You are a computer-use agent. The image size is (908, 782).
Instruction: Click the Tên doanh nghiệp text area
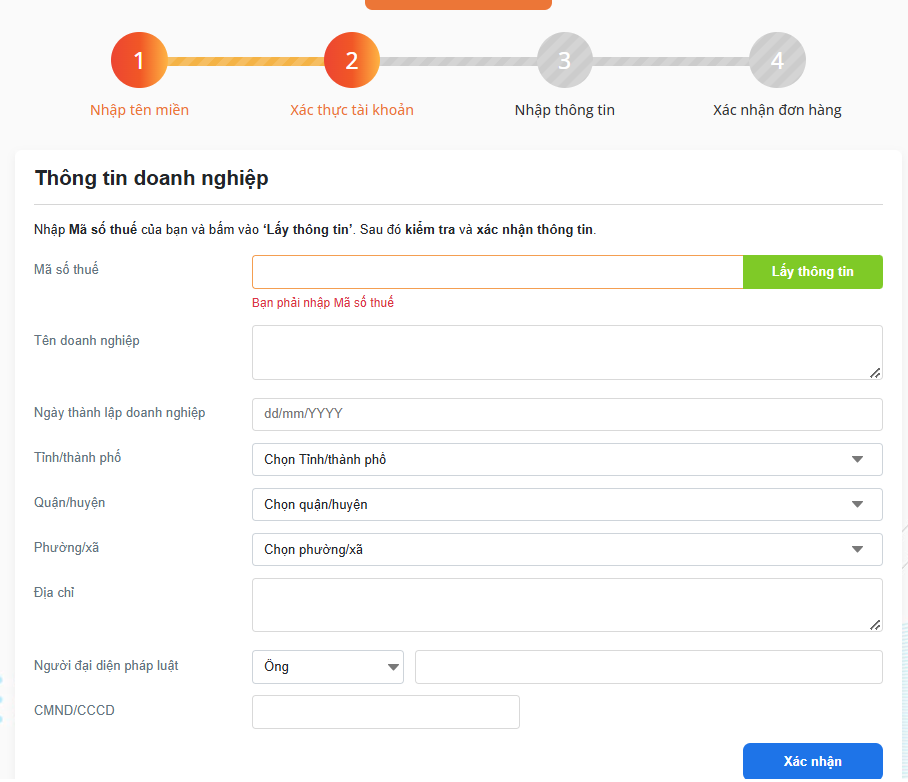[x=567, y=352]
